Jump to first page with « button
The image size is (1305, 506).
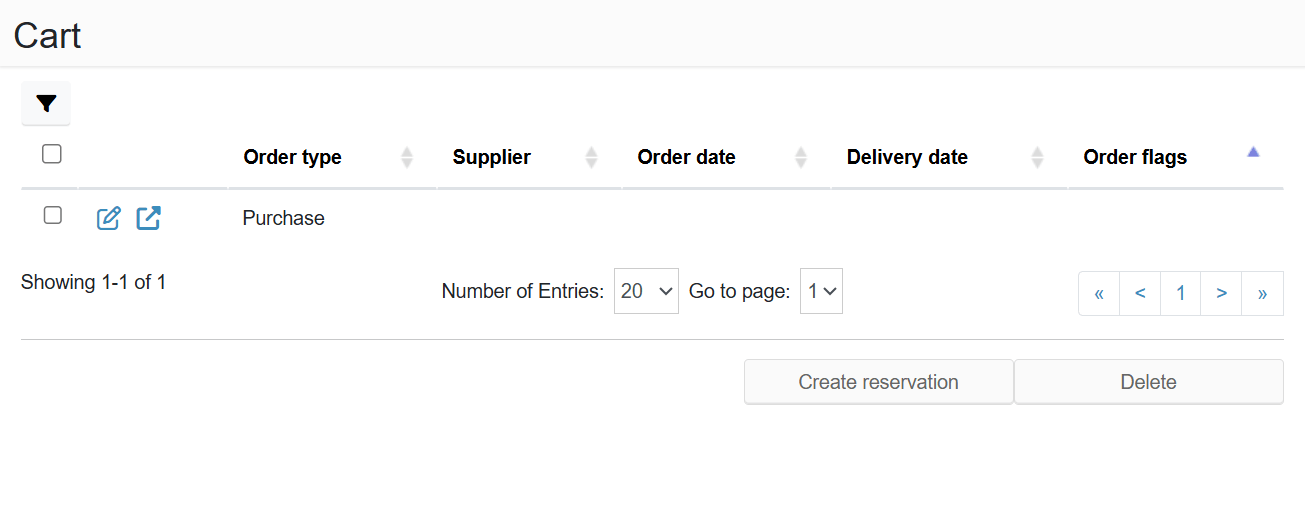(x=1099, y=293)
